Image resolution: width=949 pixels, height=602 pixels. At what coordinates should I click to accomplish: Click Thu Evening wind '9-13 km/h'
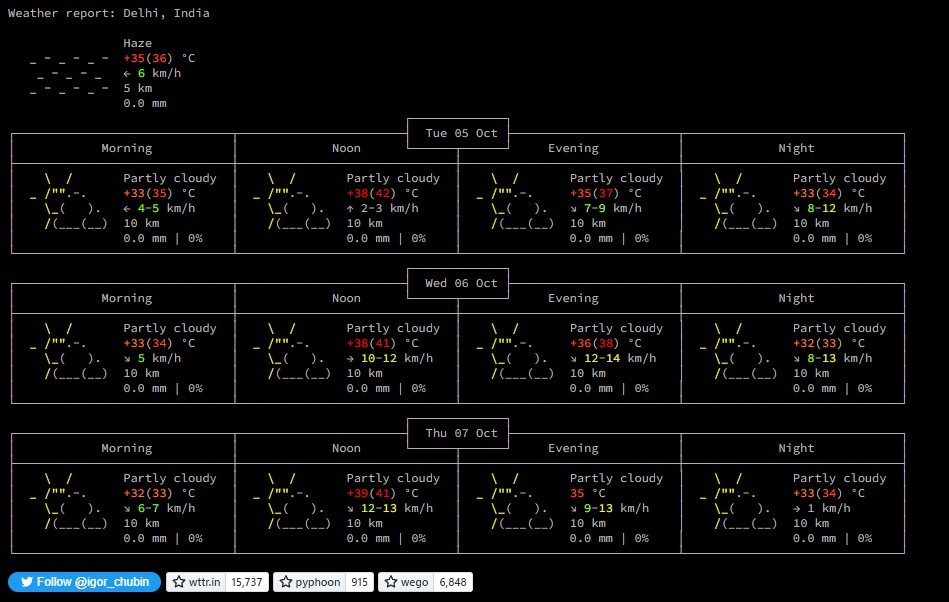[x=617, y=508]
